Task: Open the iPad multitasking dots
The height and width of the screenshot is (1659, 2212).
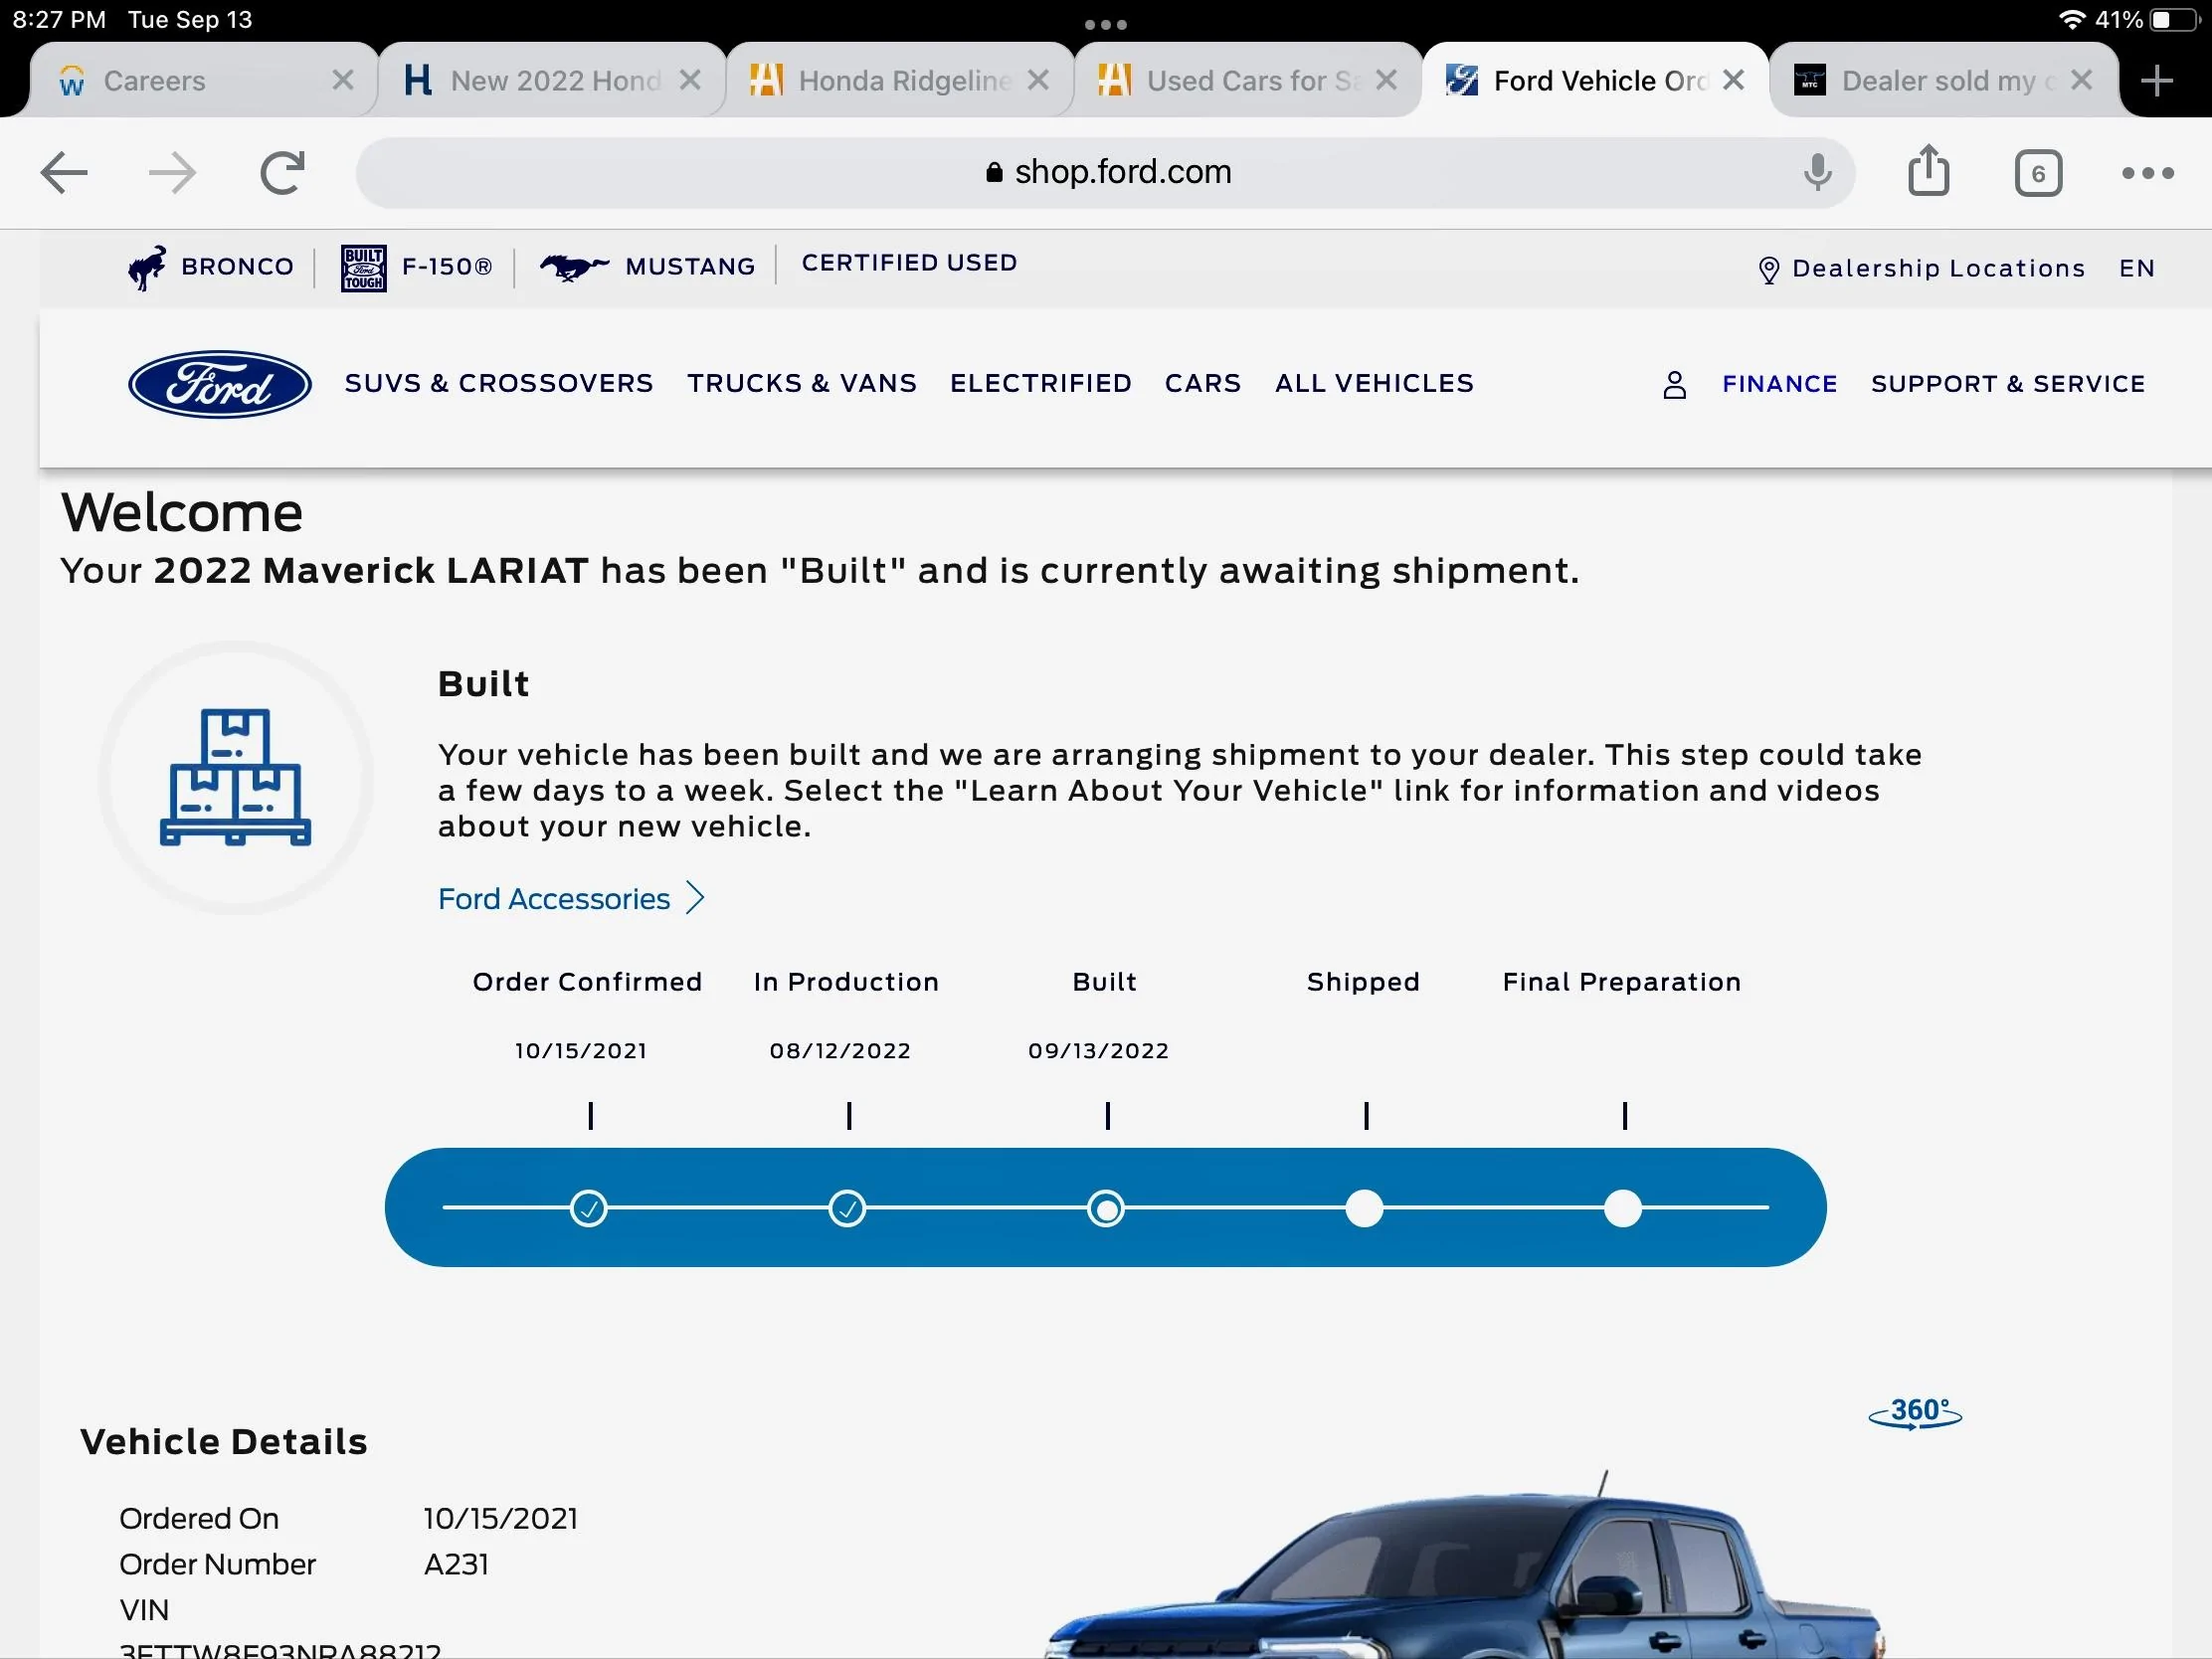Action: [1106, 24]
